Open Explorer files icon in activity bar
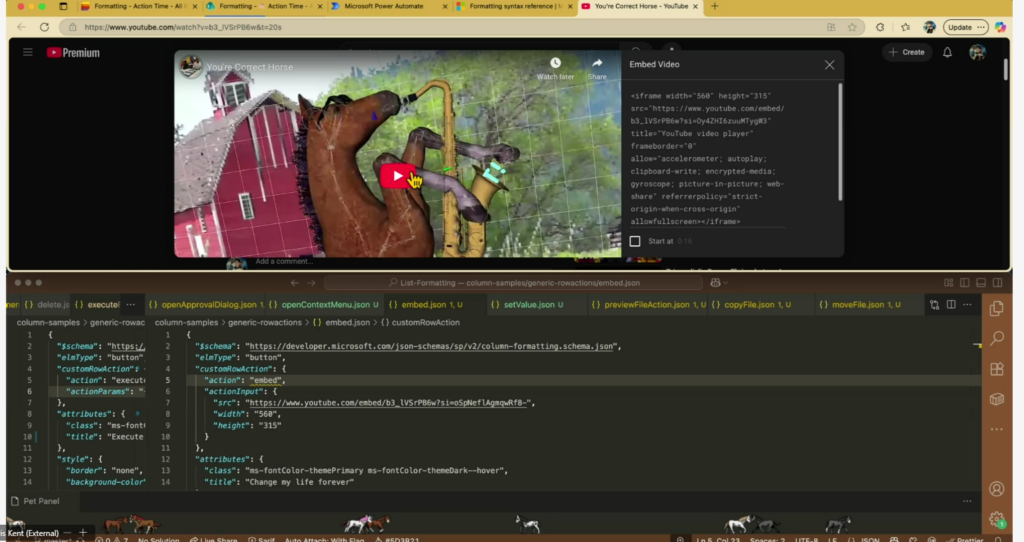Viewport: 1024px width, 542px height. [x=997, y=308]
